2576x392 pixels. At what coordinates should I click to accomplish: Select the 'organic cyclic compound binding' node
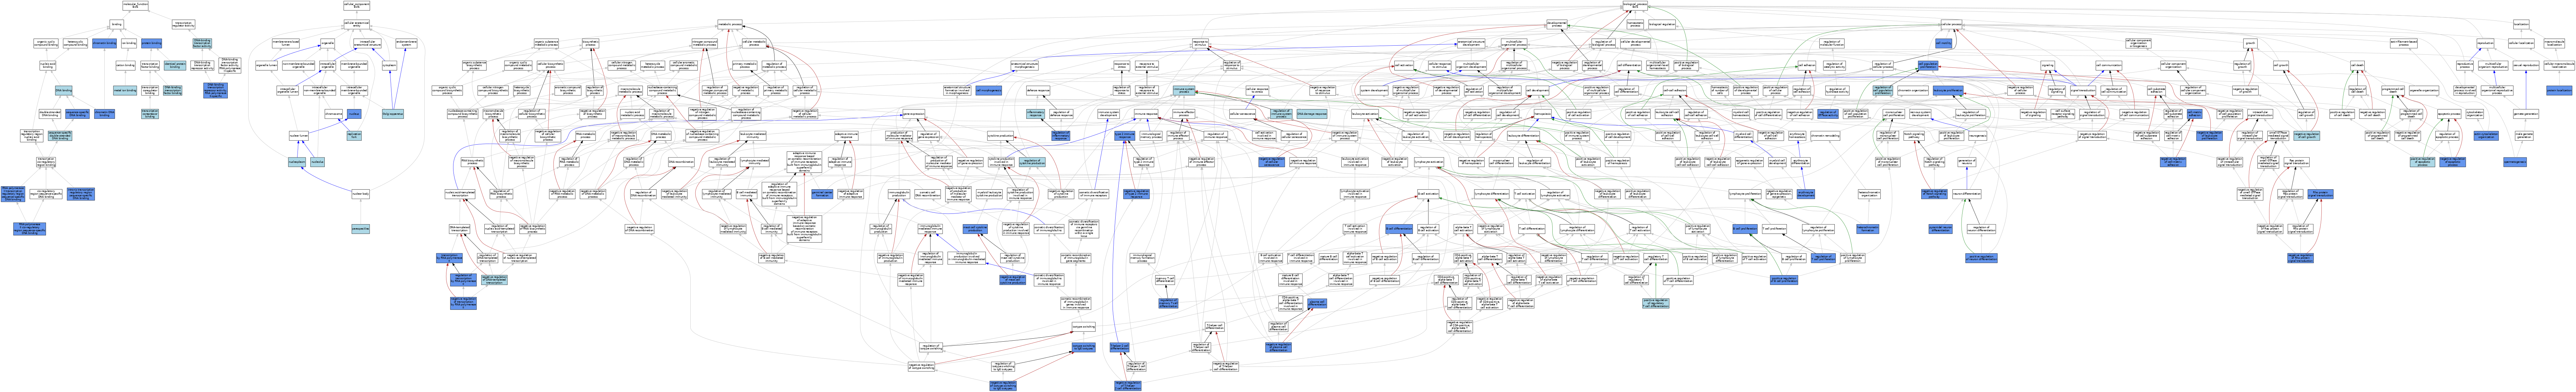[x=46, y=43]
